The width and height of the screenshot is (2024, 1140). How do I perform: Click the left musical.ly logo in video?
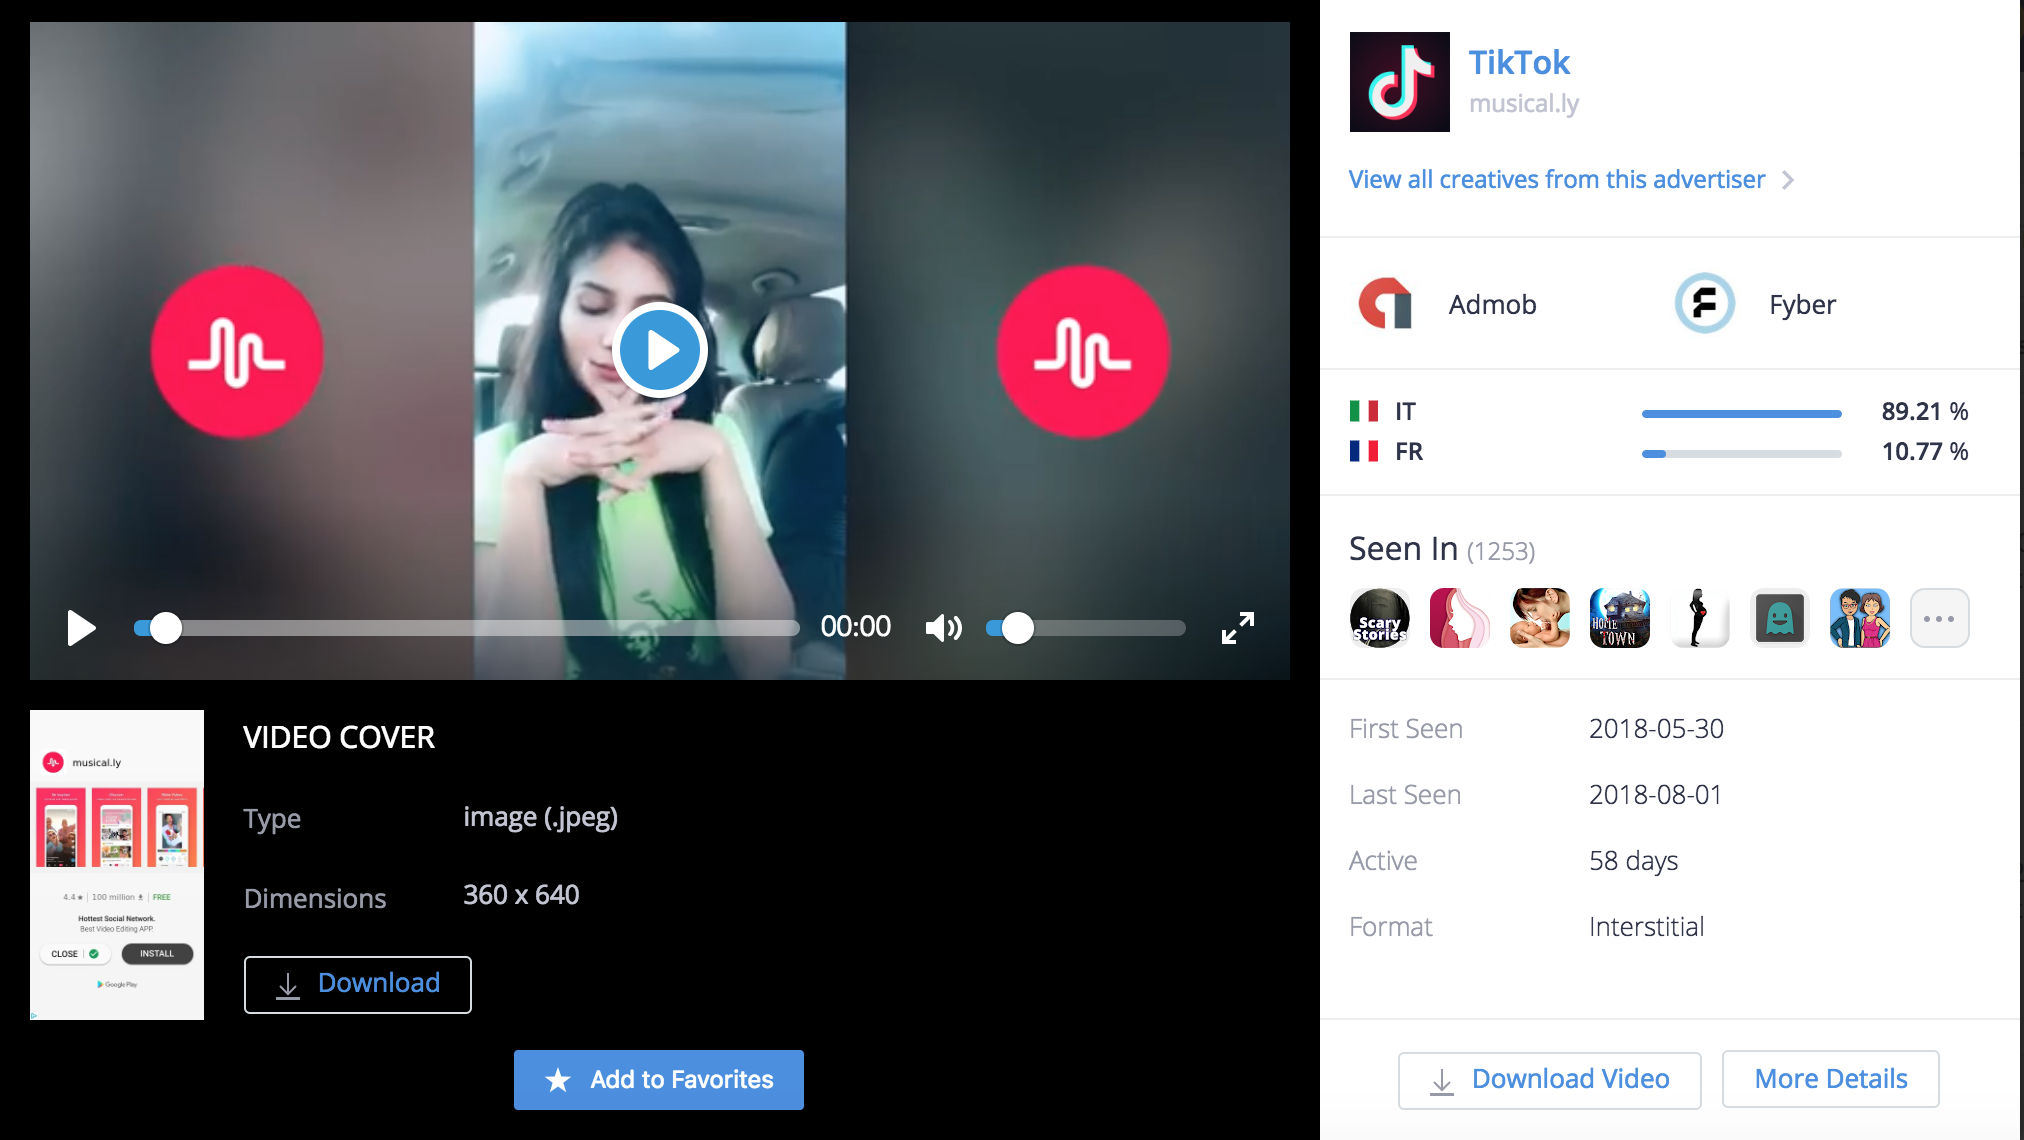point(237,351)
